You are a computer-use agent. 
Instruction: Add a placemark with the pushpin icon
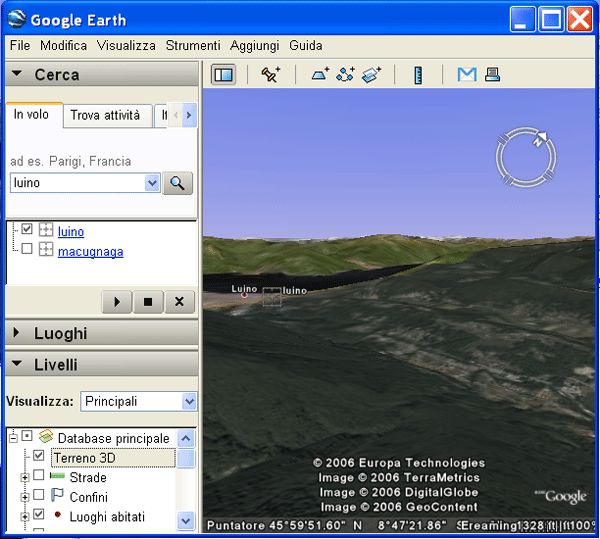271,74
